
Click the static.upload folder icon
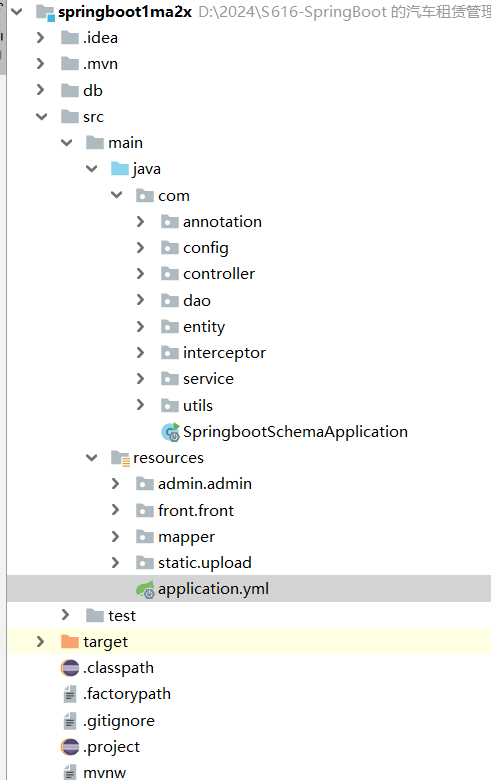[x=145, y=563]
